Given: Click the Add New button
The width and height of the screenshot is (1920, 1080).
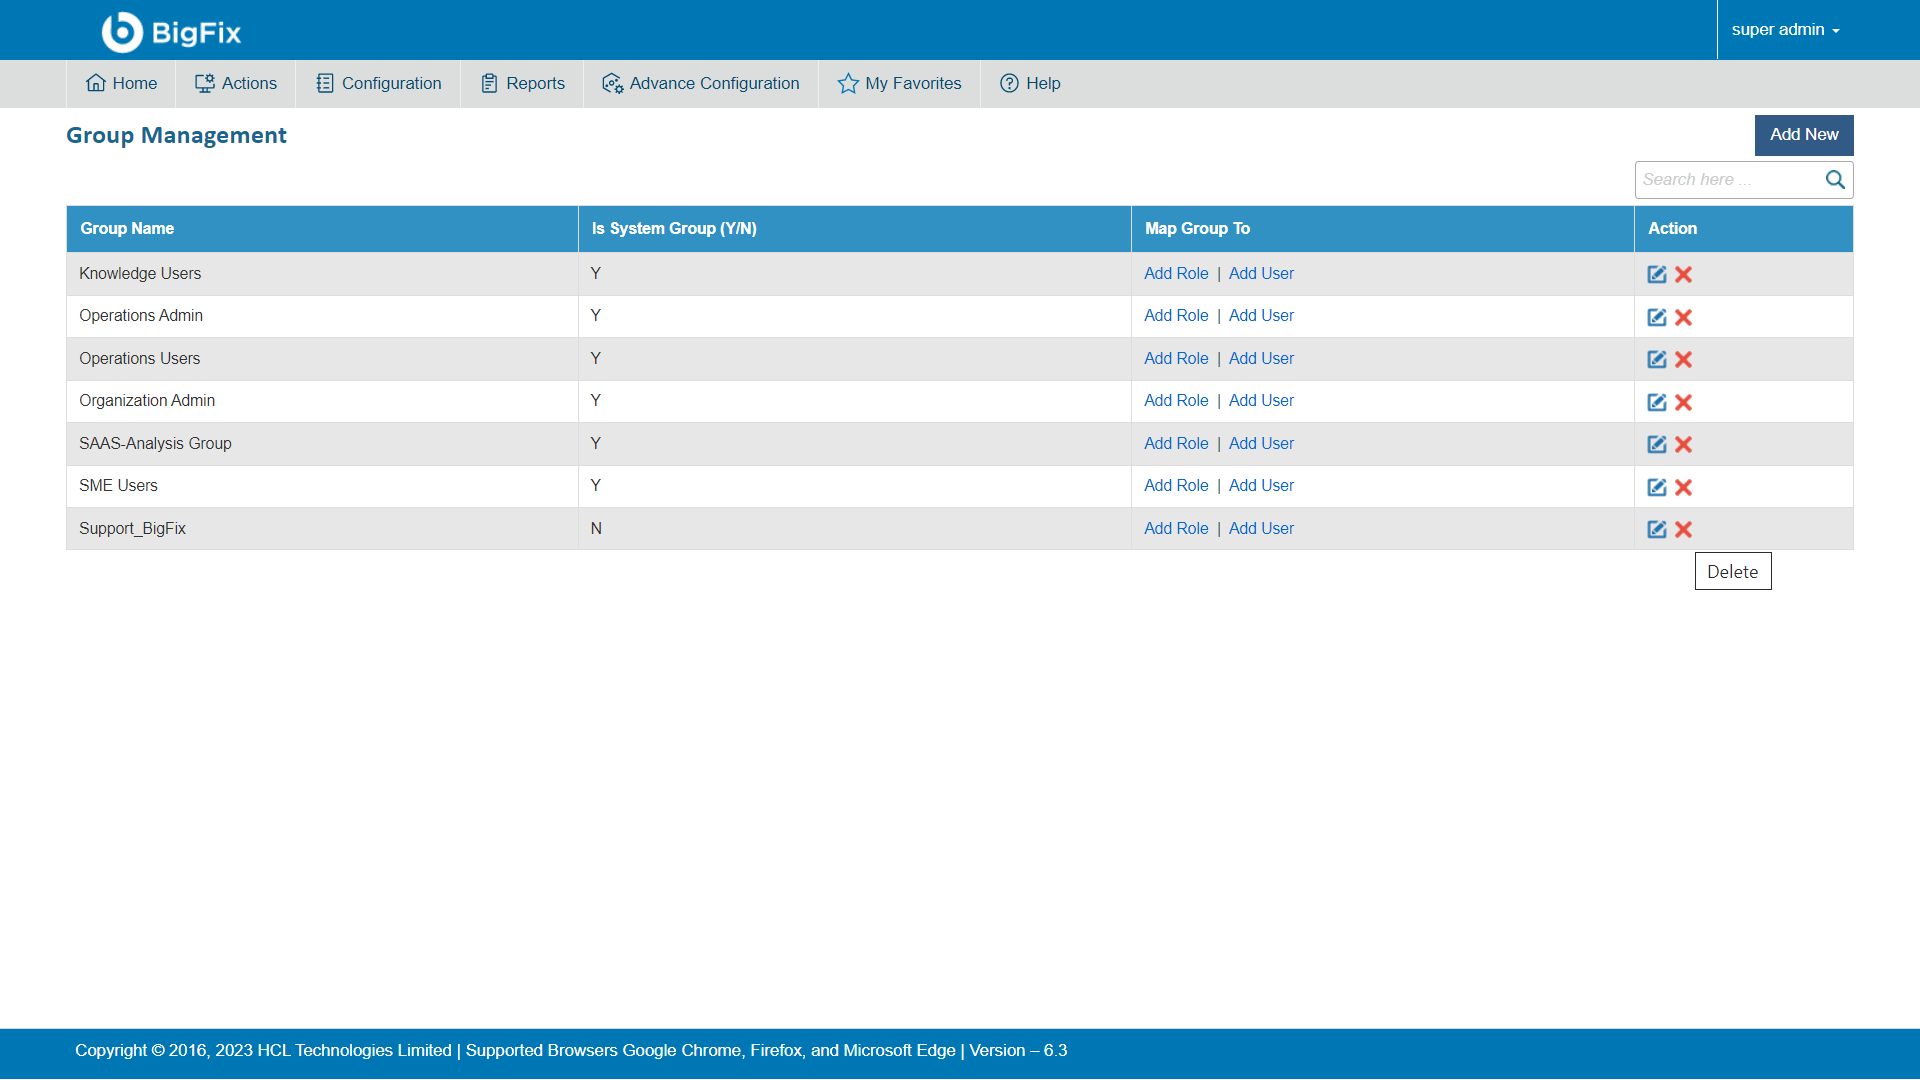Looking at the screenshot, I should (x=1803, y=135).
